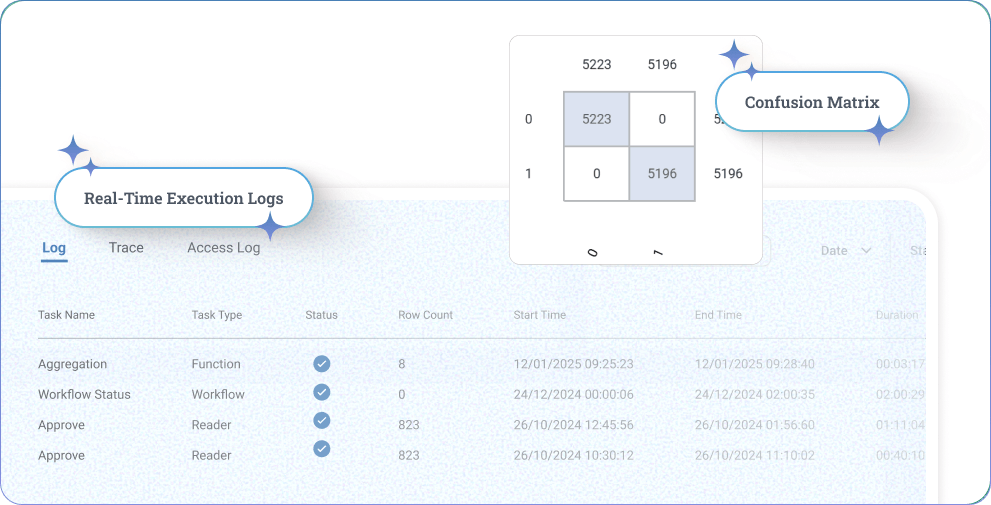Screen dimensions: 991x505
Task: Sort by the Task Name column header
Action: 66,315
